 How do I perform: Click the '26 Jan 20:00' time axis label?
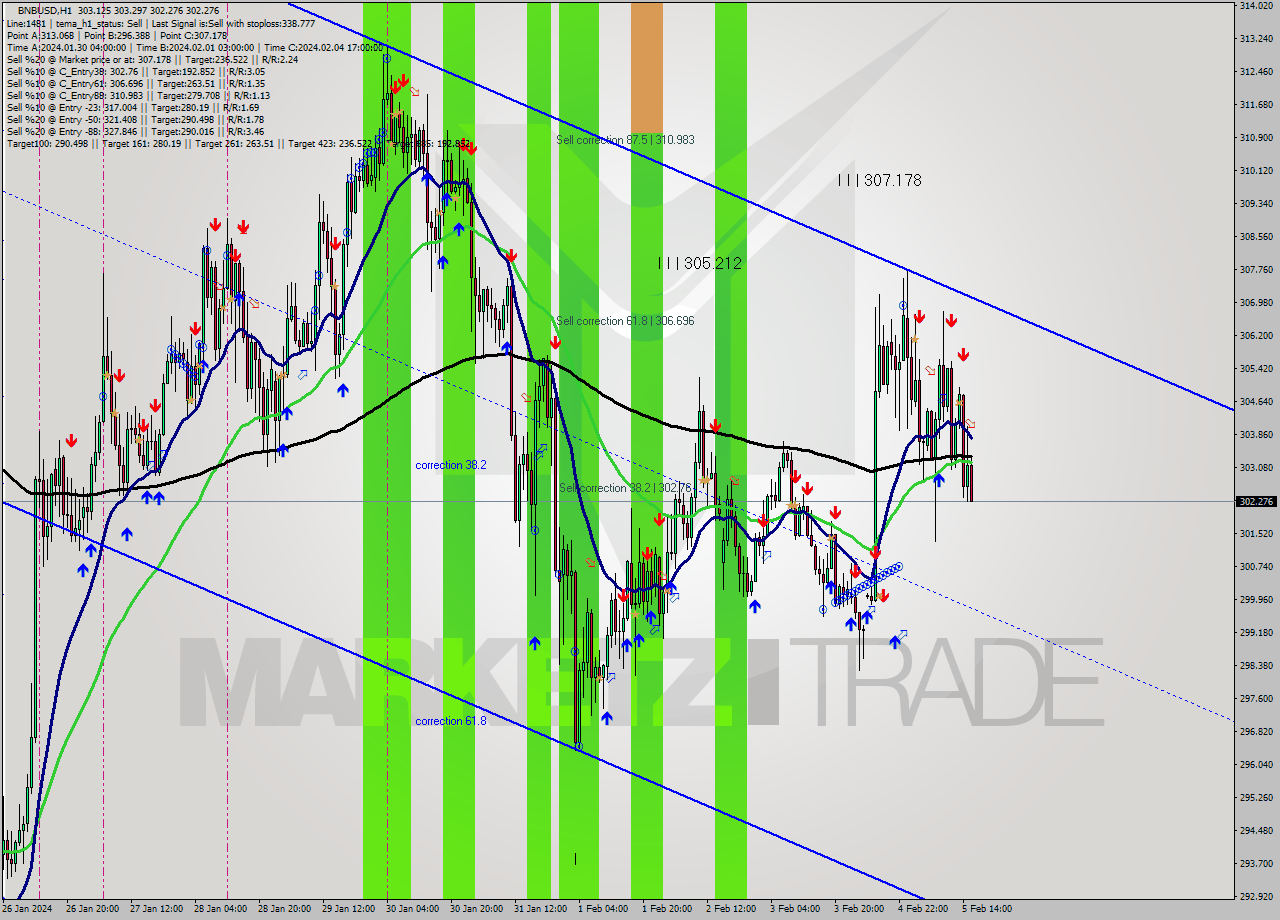pos(92,909)
